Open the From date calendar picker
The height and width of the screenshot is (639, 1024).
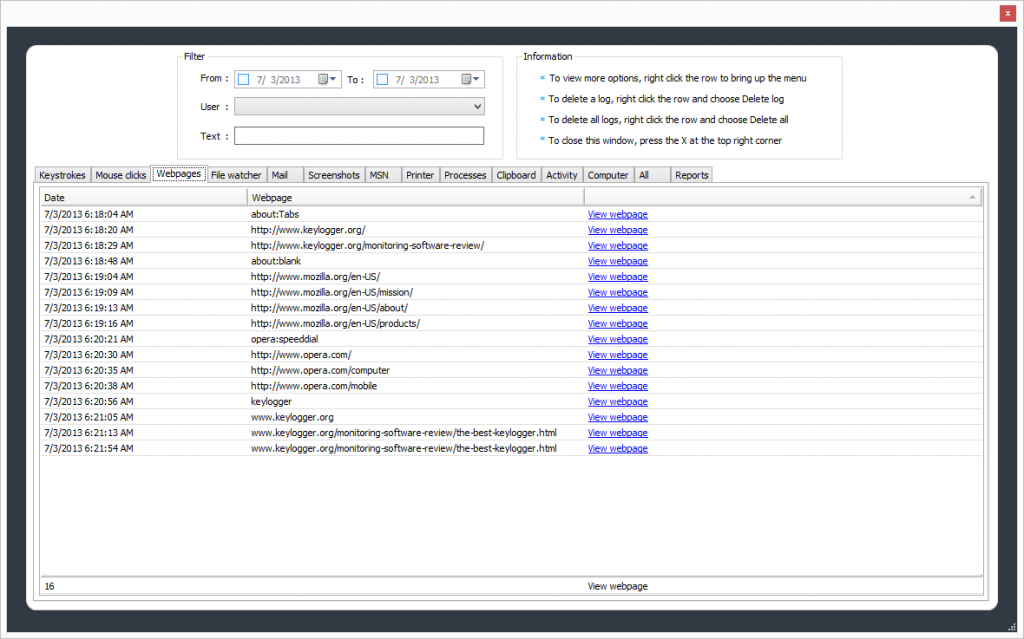(328, 80)
